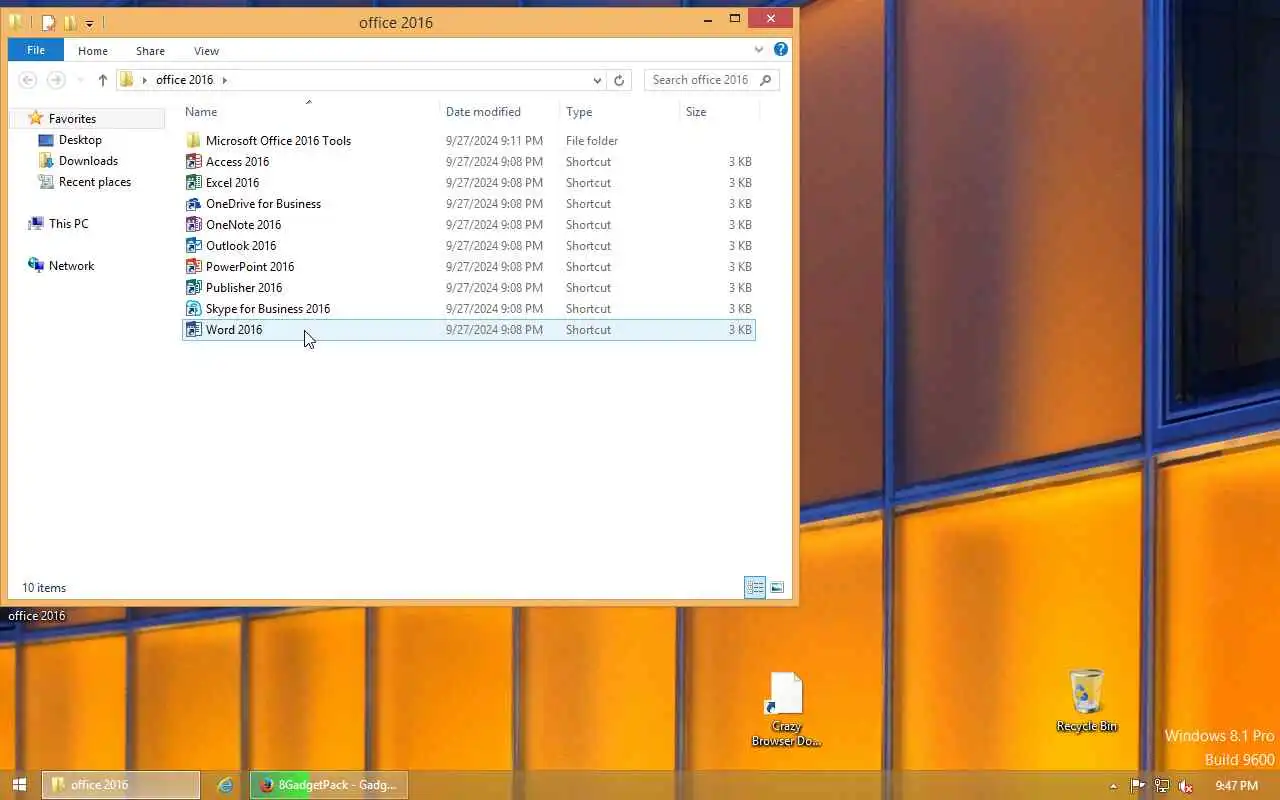1280x800 pixels.
Task: Select the OneNote 2016 shortcut icon
Action: pos(194,224)
